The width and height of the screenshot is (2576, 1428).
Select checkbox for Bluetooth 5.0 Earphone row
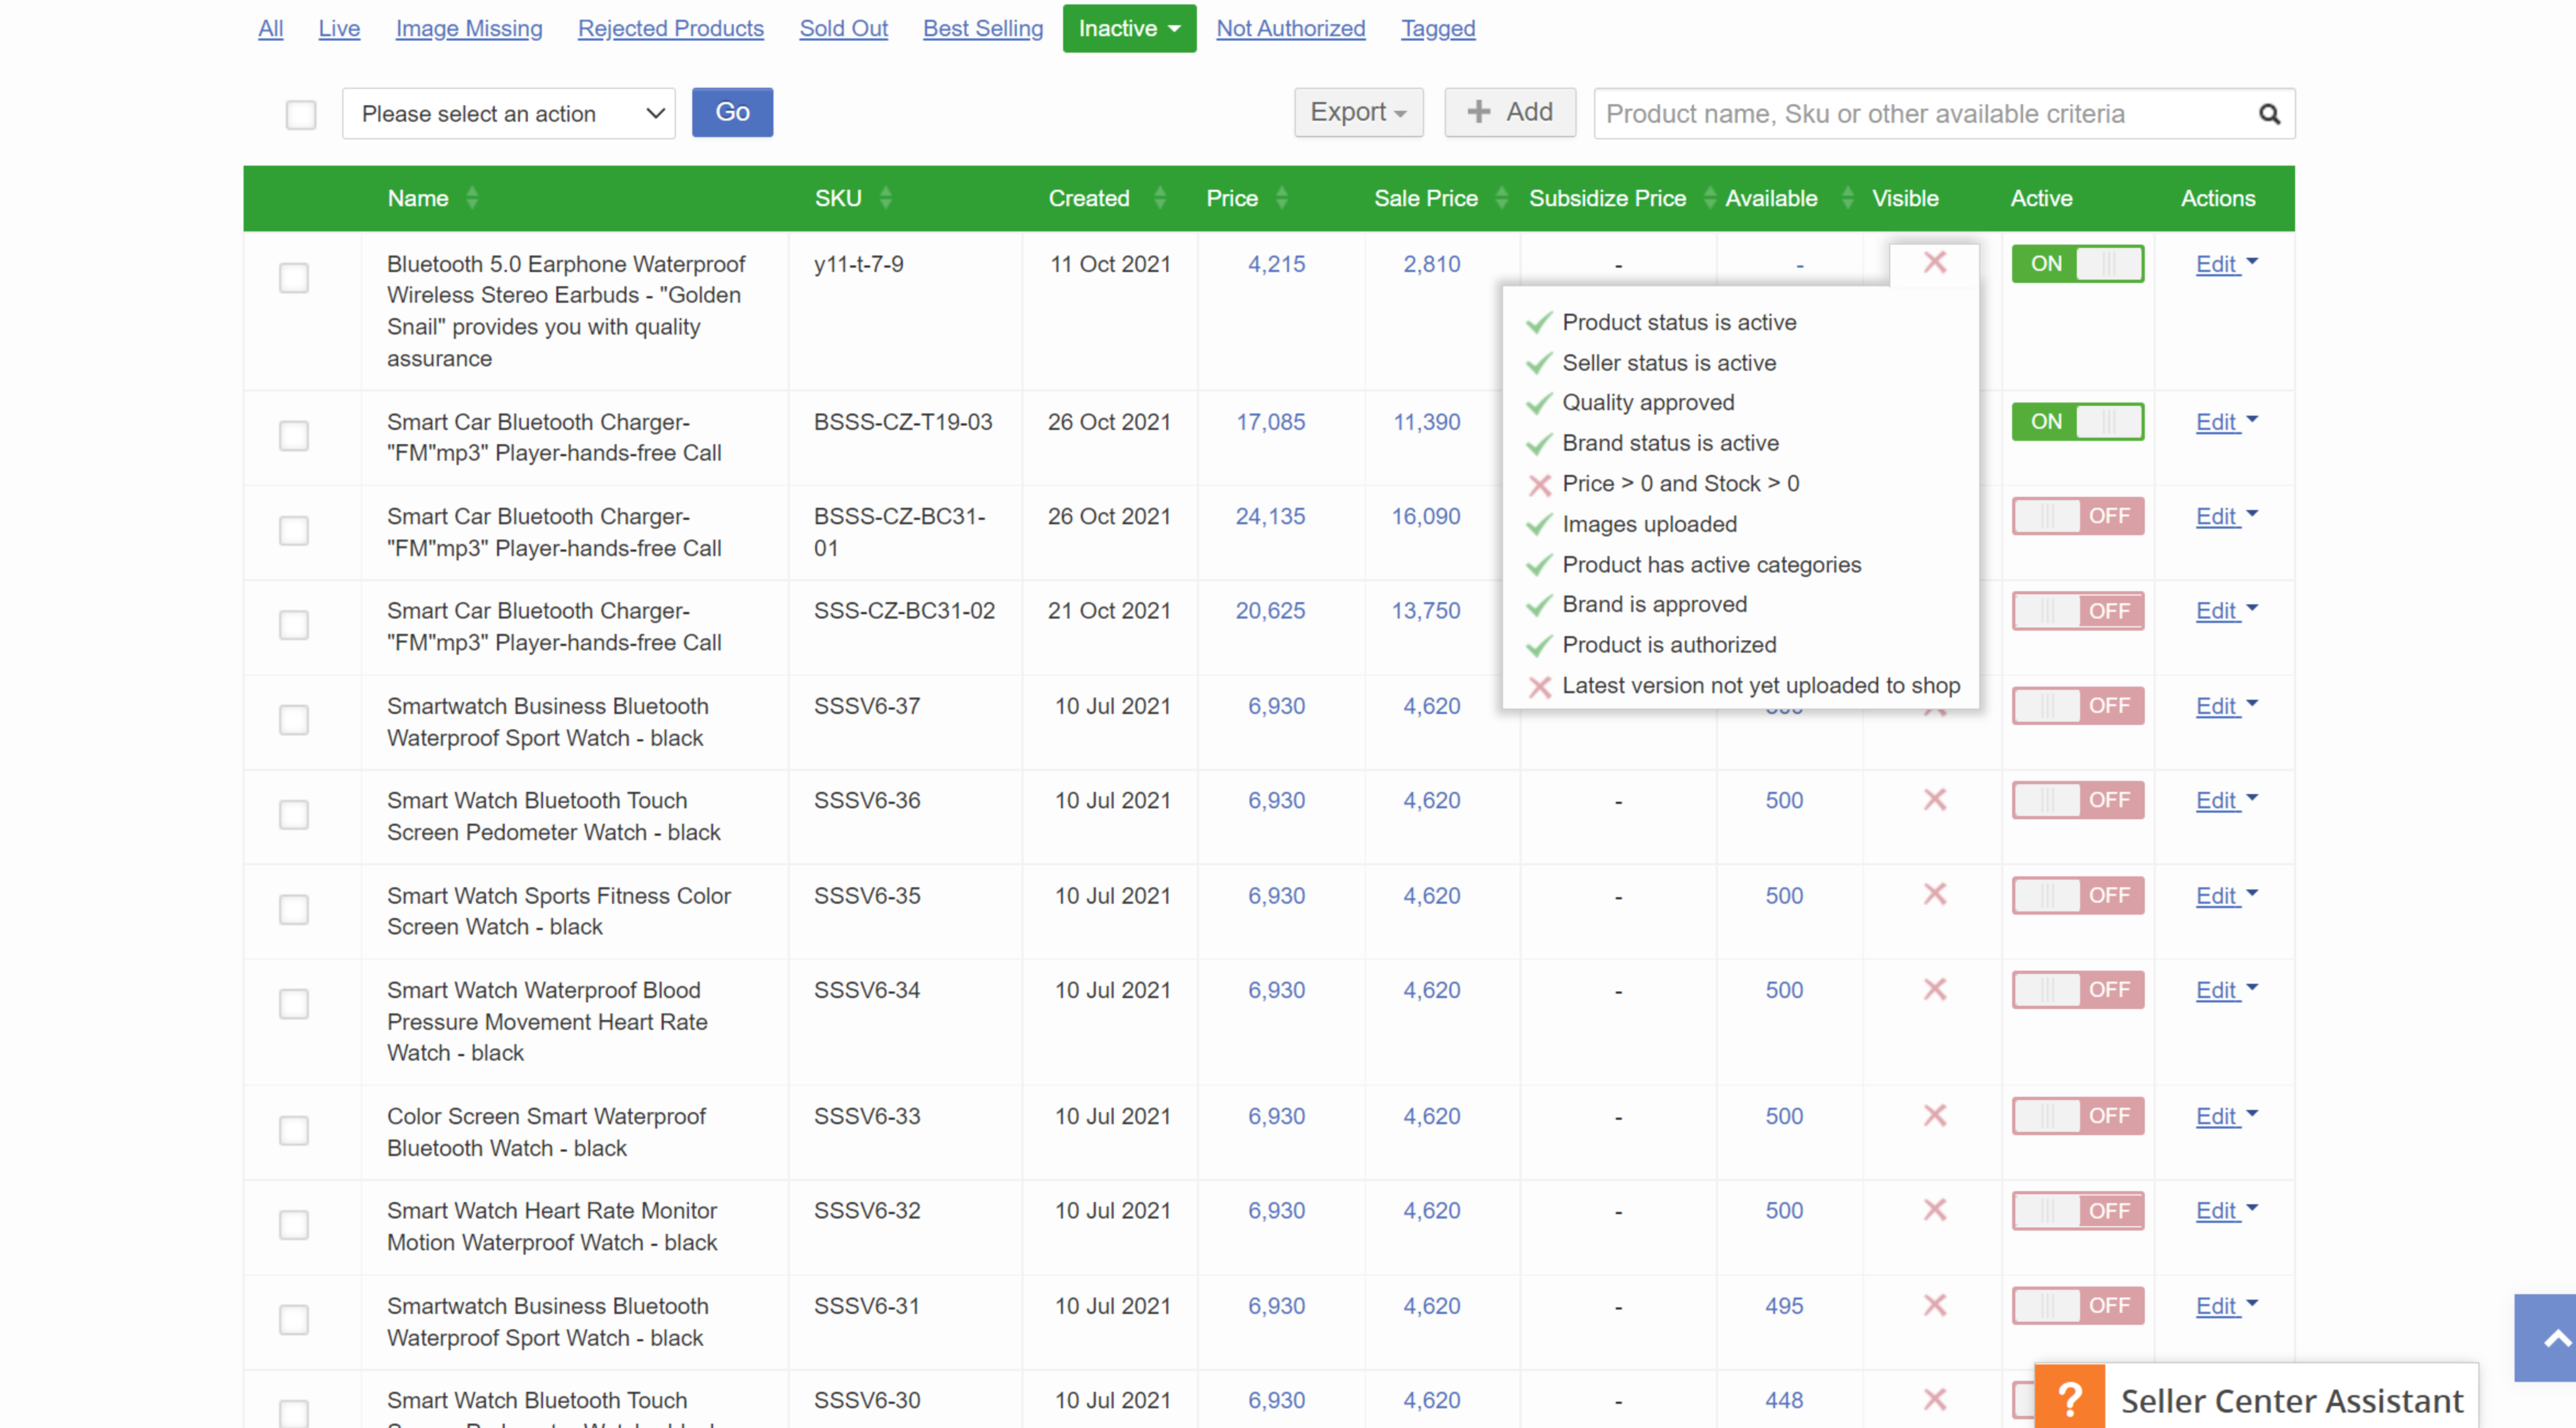(294, 278)
